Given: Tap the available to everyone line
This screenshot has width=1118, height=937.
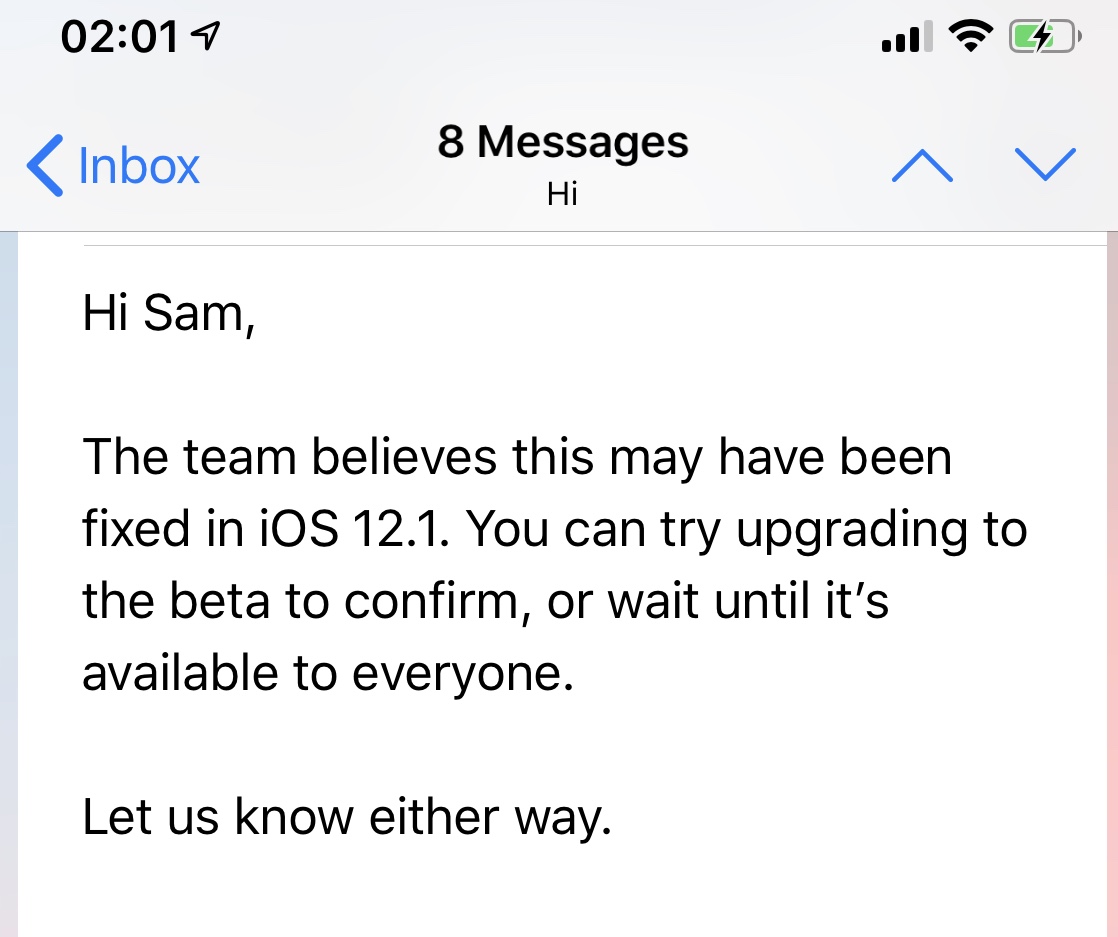Looking at the screenshot, I should [x=328, y=673].
